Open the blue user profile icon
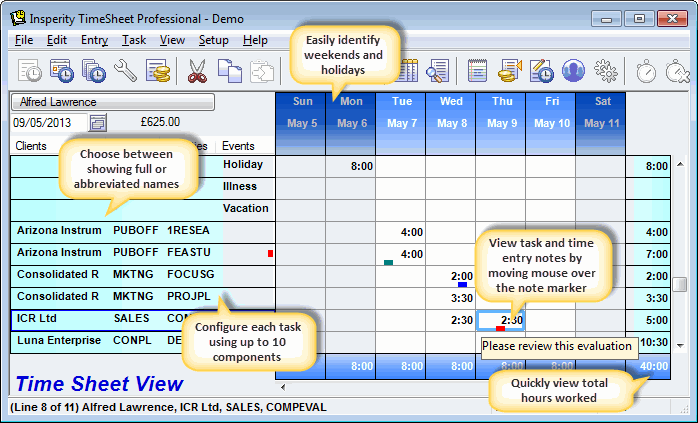This screenshot has width=698, height=423. (573, 71)
